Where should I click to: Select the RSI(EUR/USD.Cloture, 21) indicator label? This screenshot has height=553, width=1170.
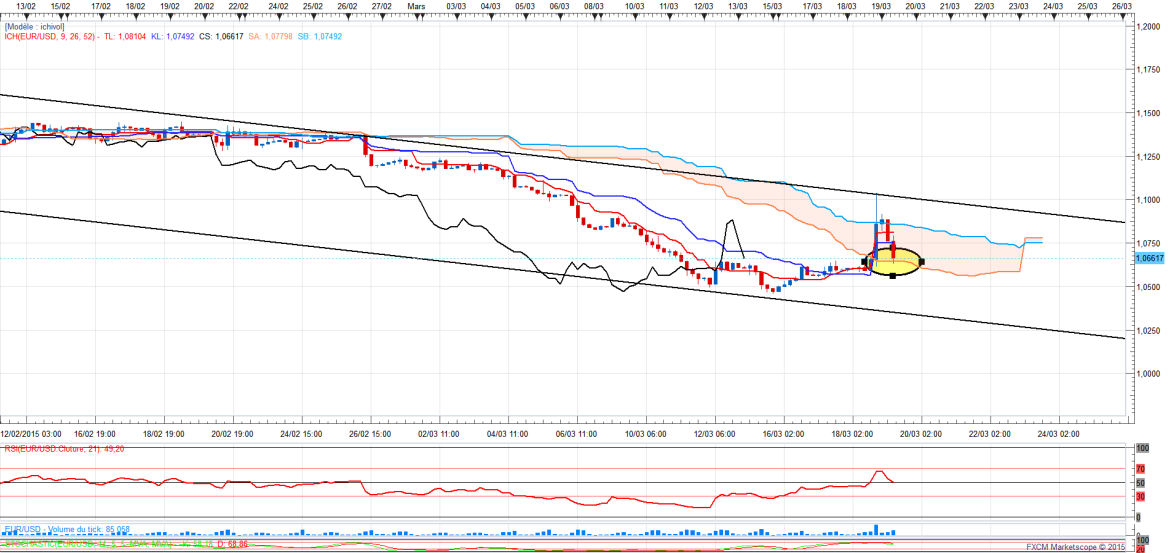point(66,449)
